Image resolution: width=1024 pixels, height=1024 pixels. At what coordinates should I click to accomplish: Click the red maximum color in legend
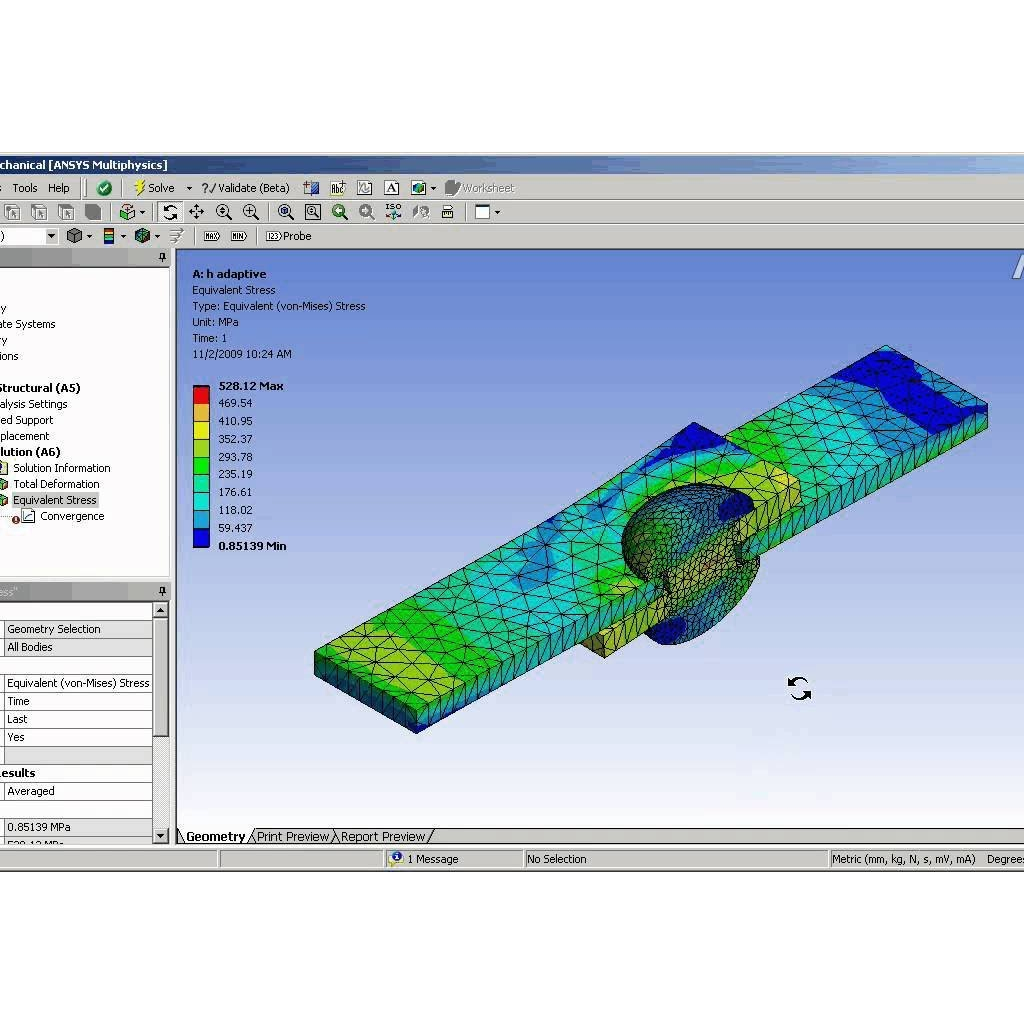click(x=201, y=391)
